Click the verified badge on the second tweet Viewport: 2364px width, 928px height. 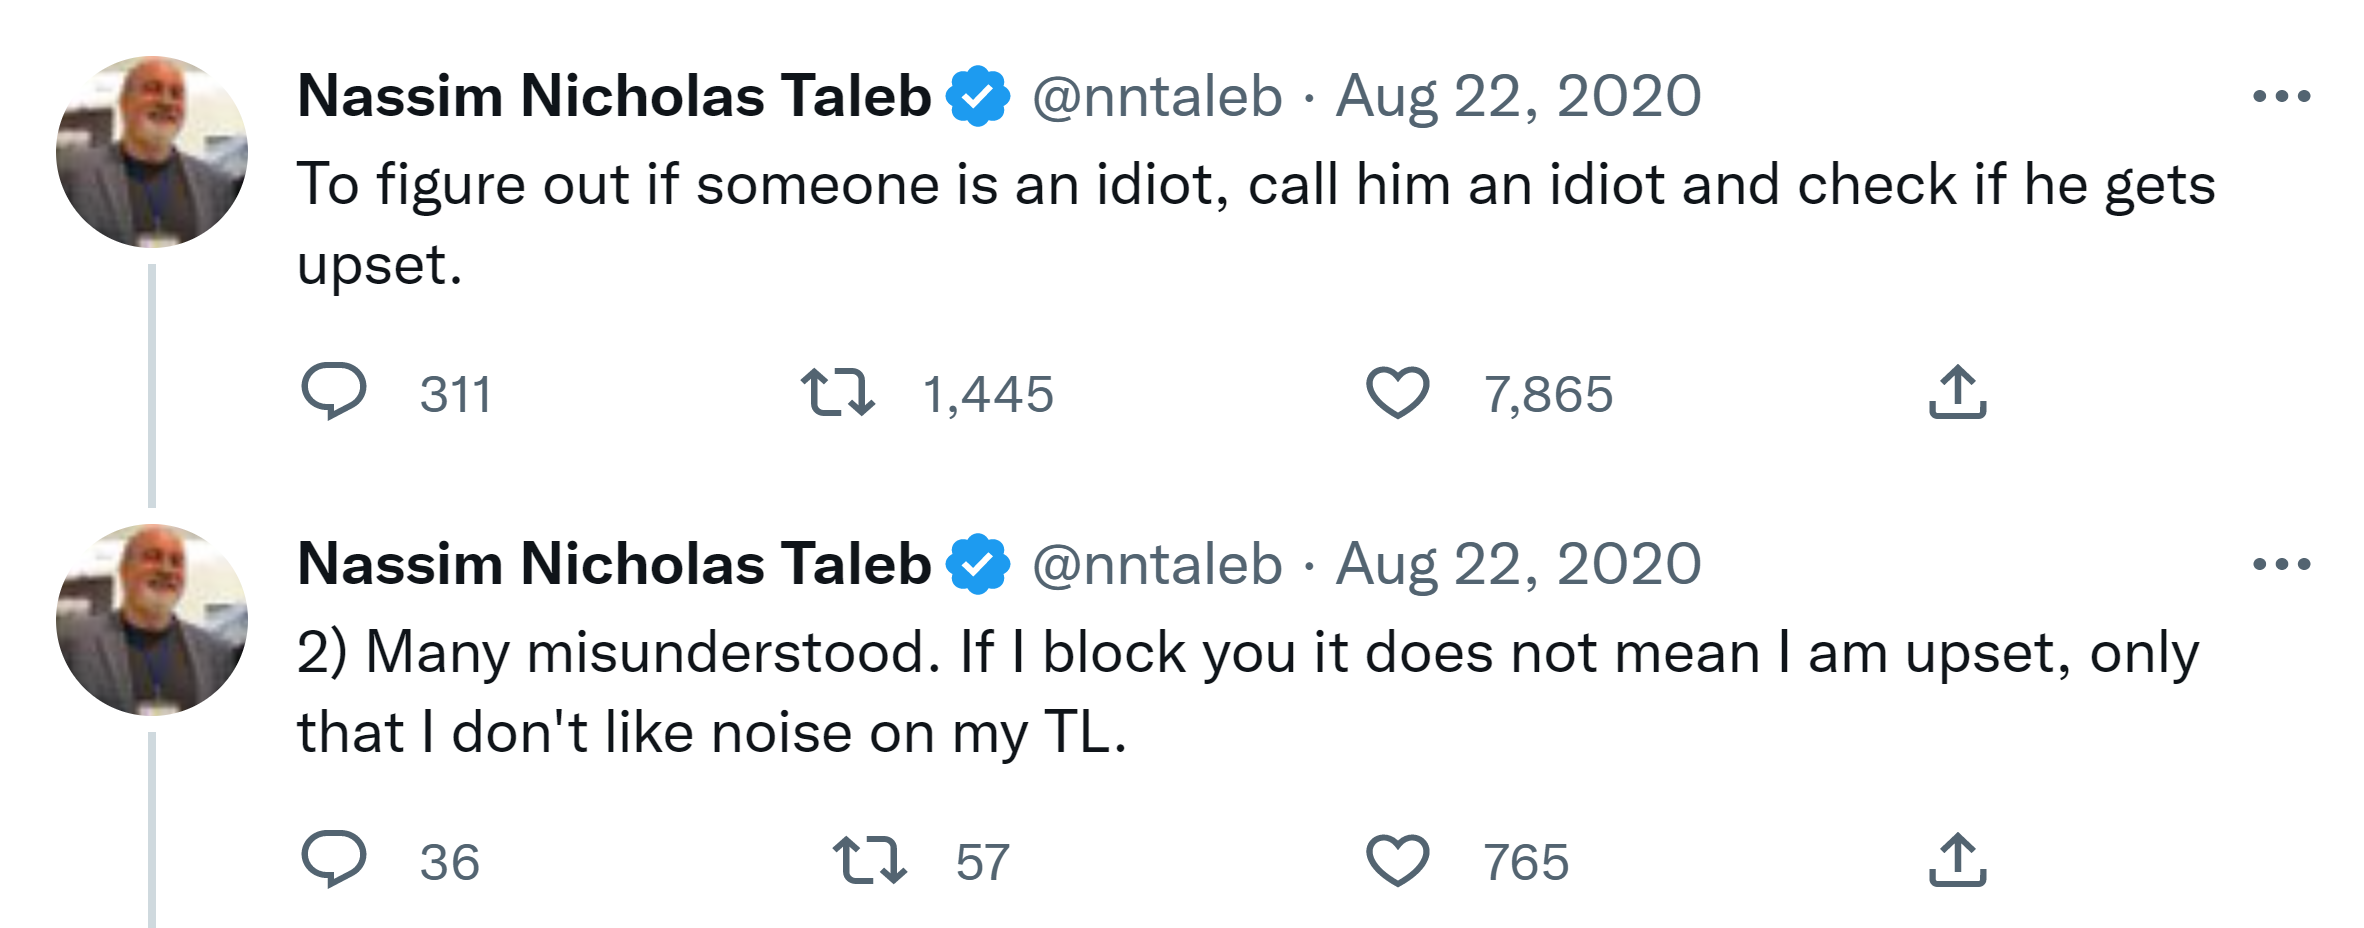978,565
